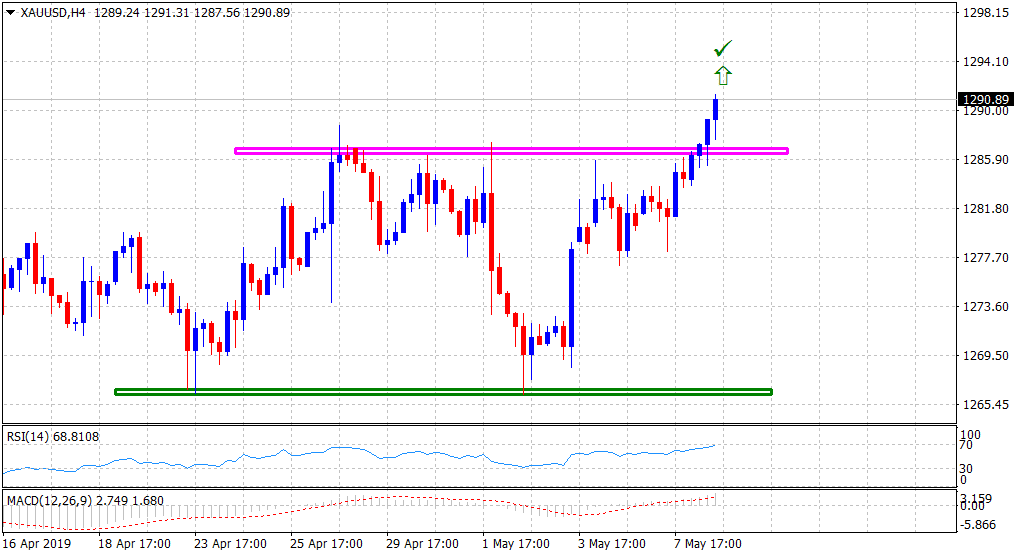Click the current price label 1290.89

click(x=983, y=99)
